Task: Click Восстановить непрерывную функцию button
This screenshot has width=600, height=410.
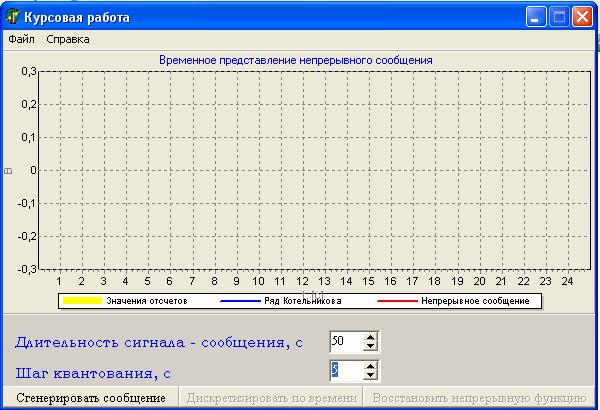Action: tap(479, 398)
